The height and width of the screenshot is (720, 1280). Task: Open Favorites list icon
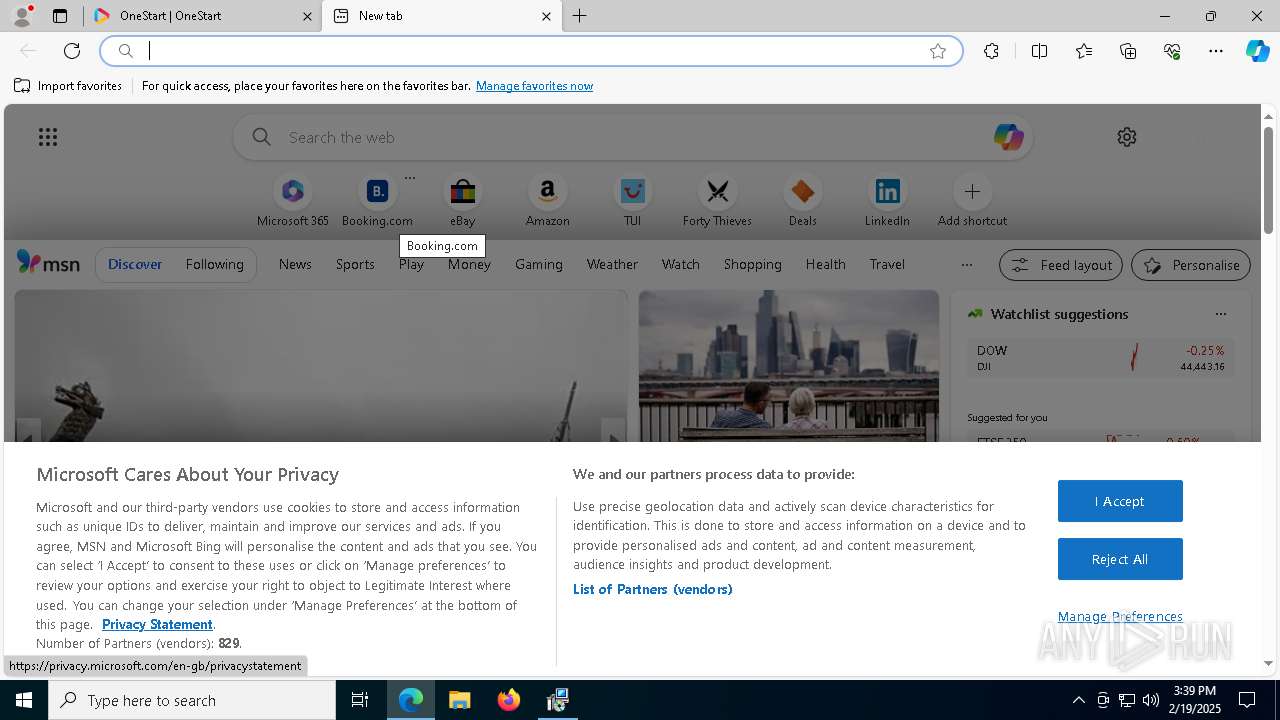click(x=1084, y=51)
